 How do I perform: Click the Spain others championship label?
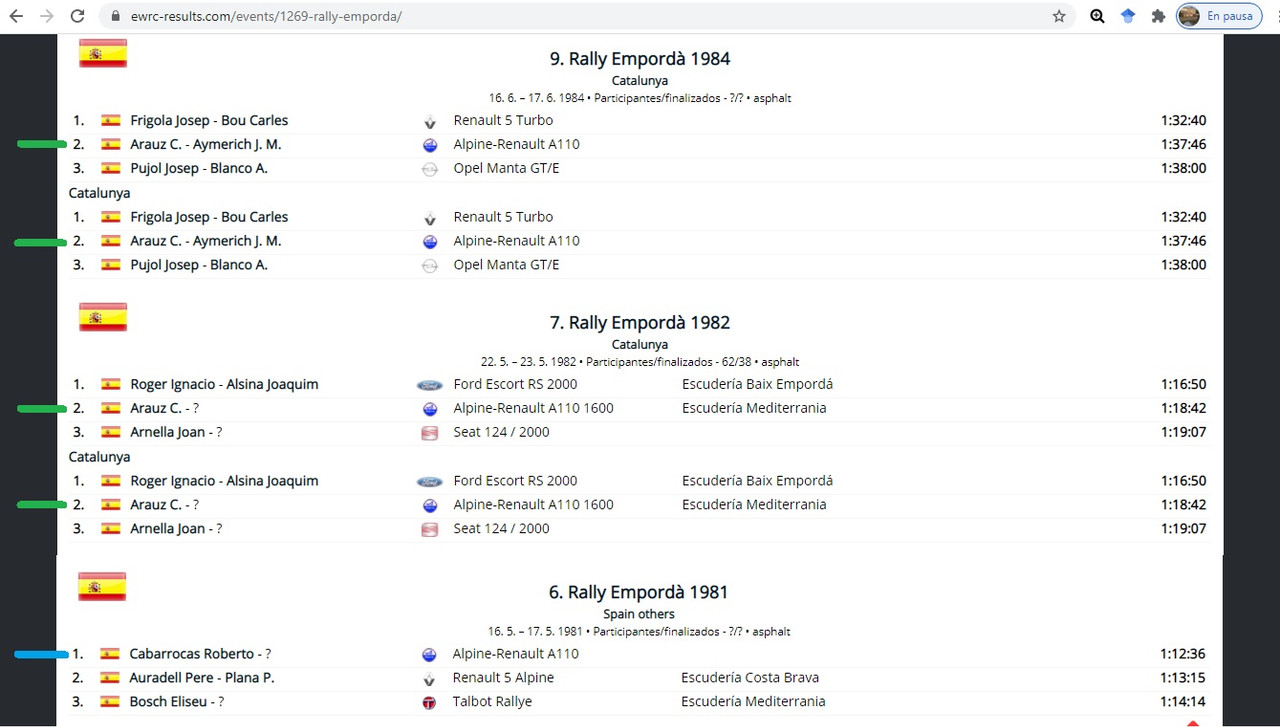[639, 614]
